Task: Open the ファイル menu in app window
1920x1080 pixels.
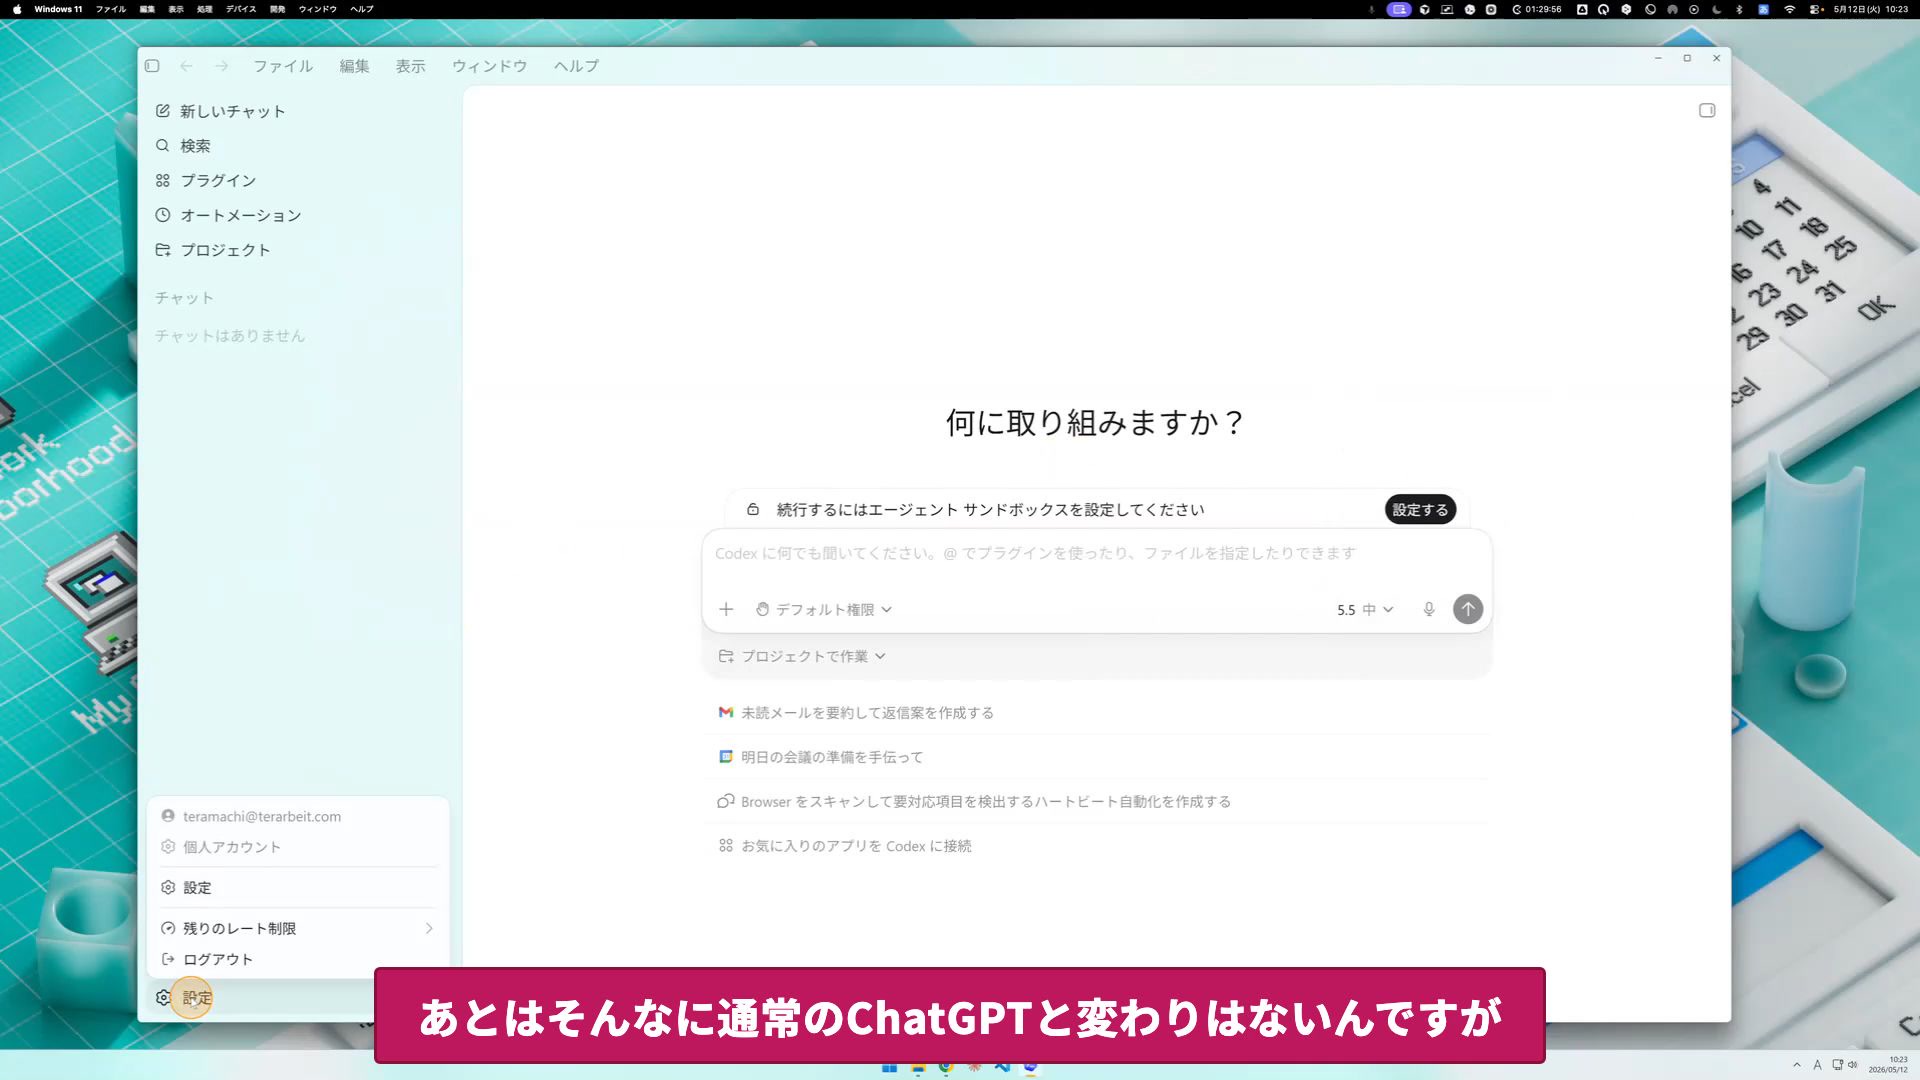Action: [283, 66]
